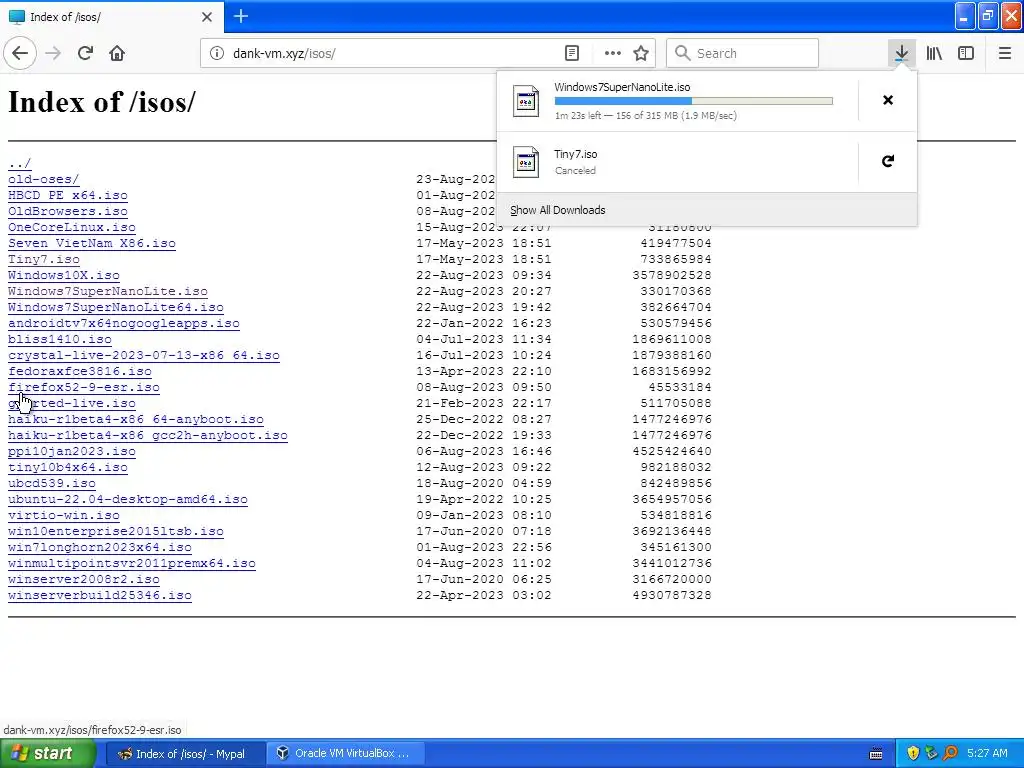
Task: Click the size value 733865984 for Tiny7.iso
Action: pyautogui.click(x=676, y=259)
